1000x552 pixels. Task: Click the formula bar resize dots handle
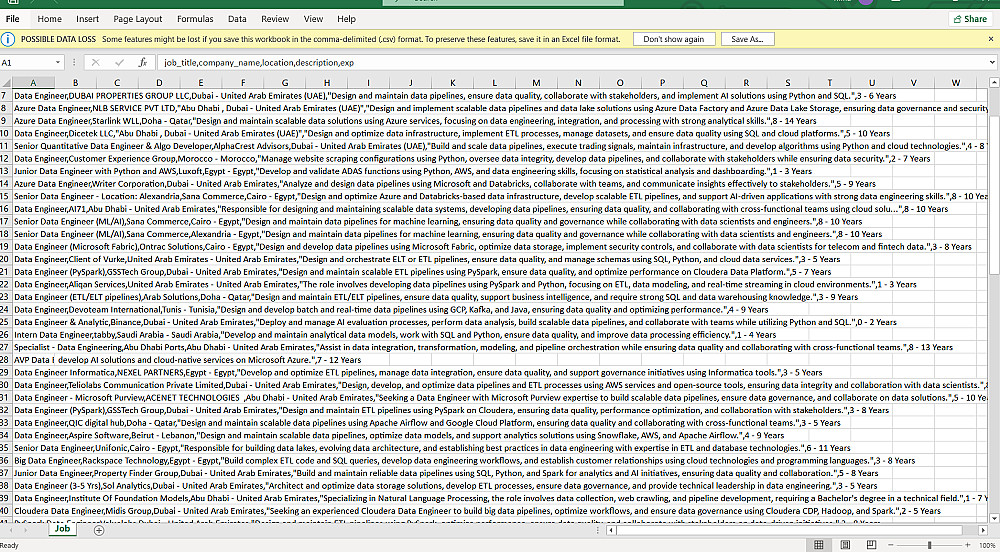coord(75,62)
